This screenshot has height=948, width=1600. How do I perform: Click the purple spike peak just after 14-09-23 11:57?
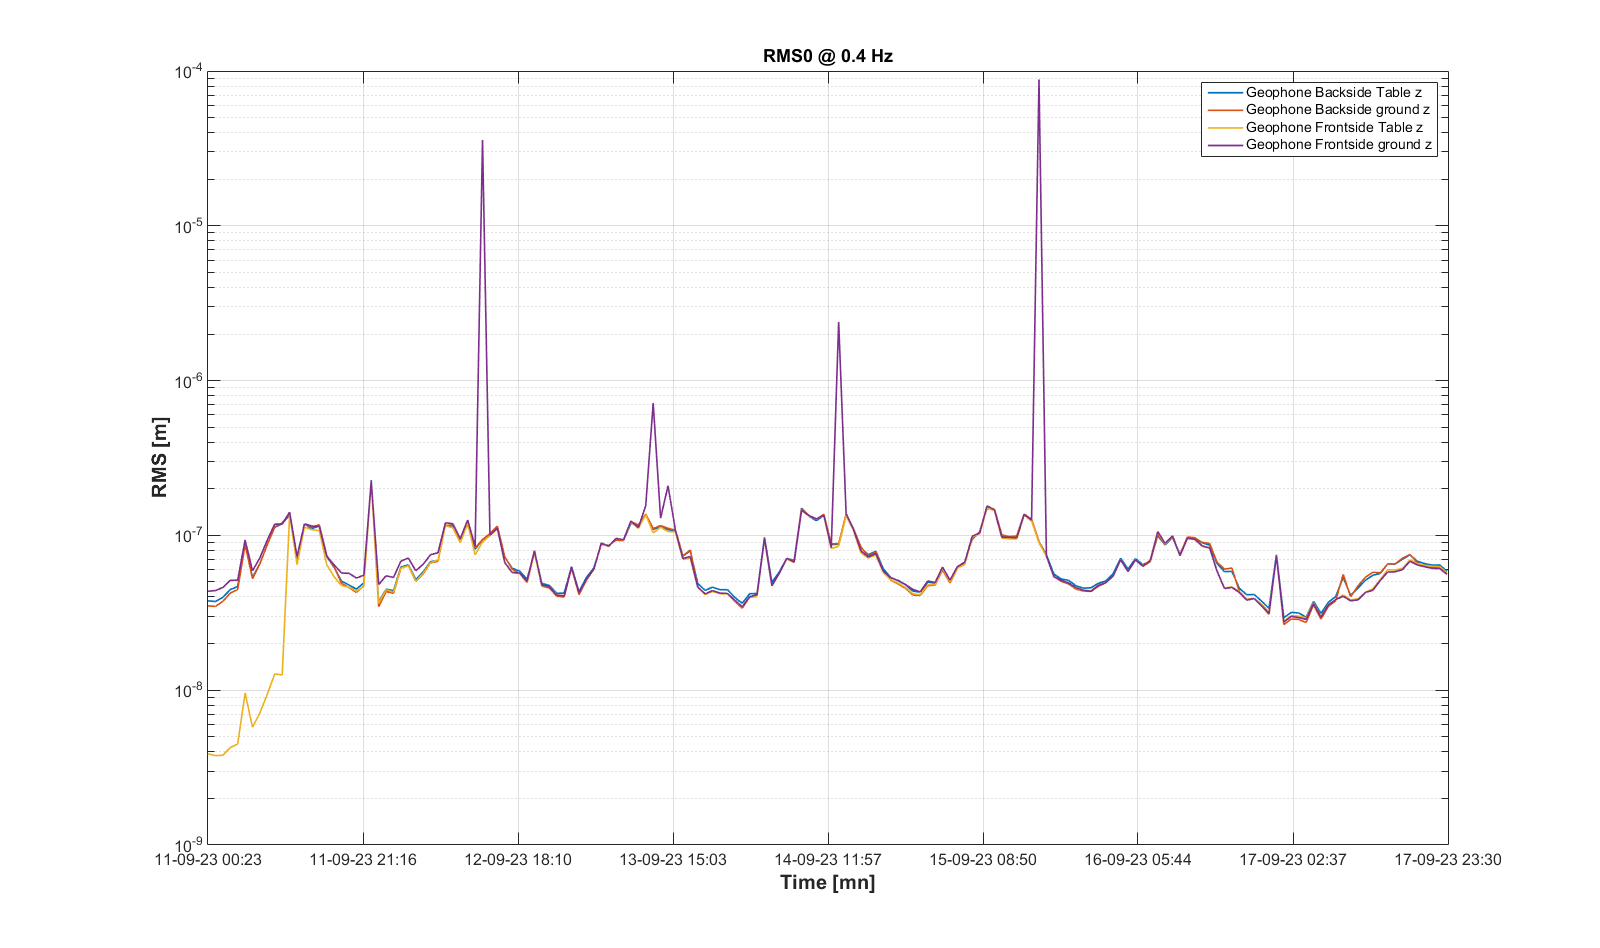(x=838, y=323)
